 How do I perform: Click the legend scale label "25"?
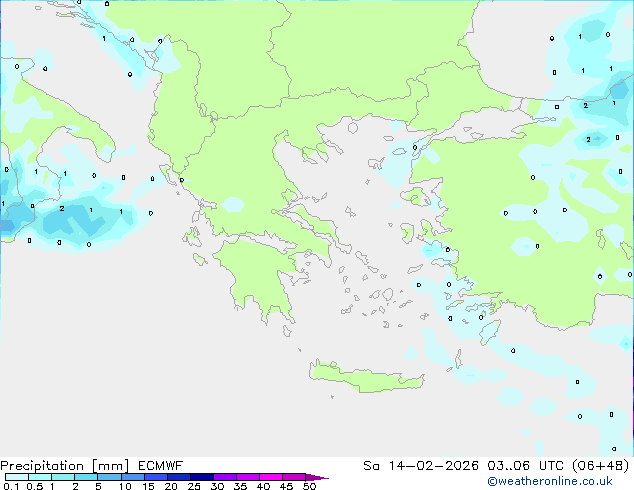click(x=194, y=486)
